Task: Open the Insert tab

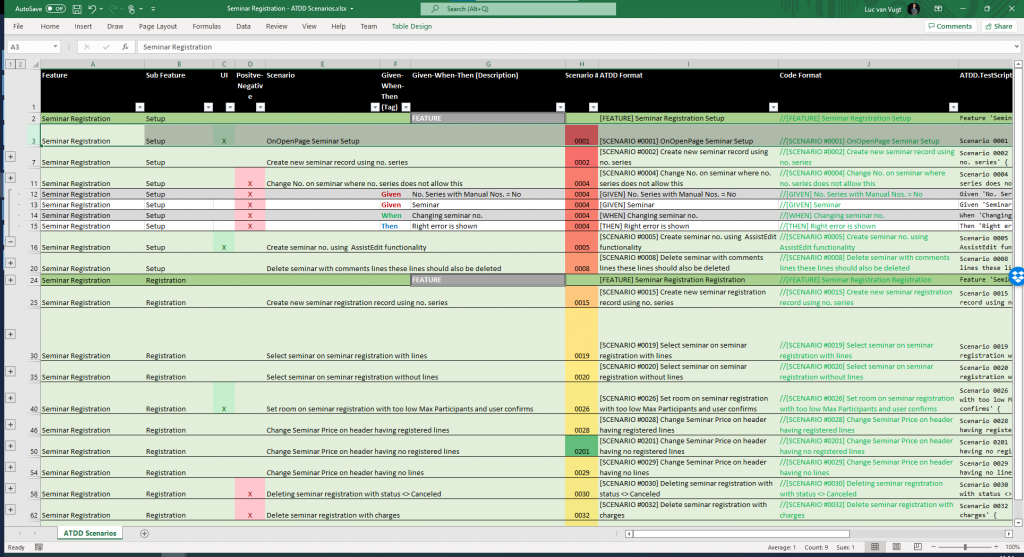Action: 83,27
